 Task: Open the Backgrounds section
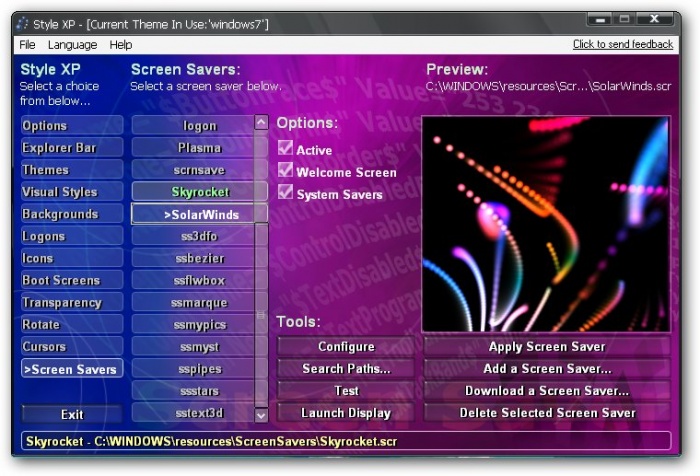pyautogui.click(x=72, y=214)
